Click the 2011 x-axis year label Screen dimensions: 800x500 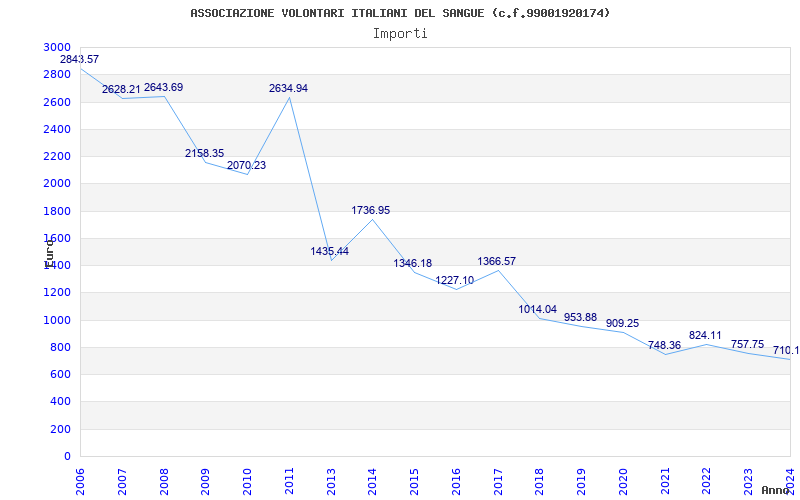pos(289,481)
